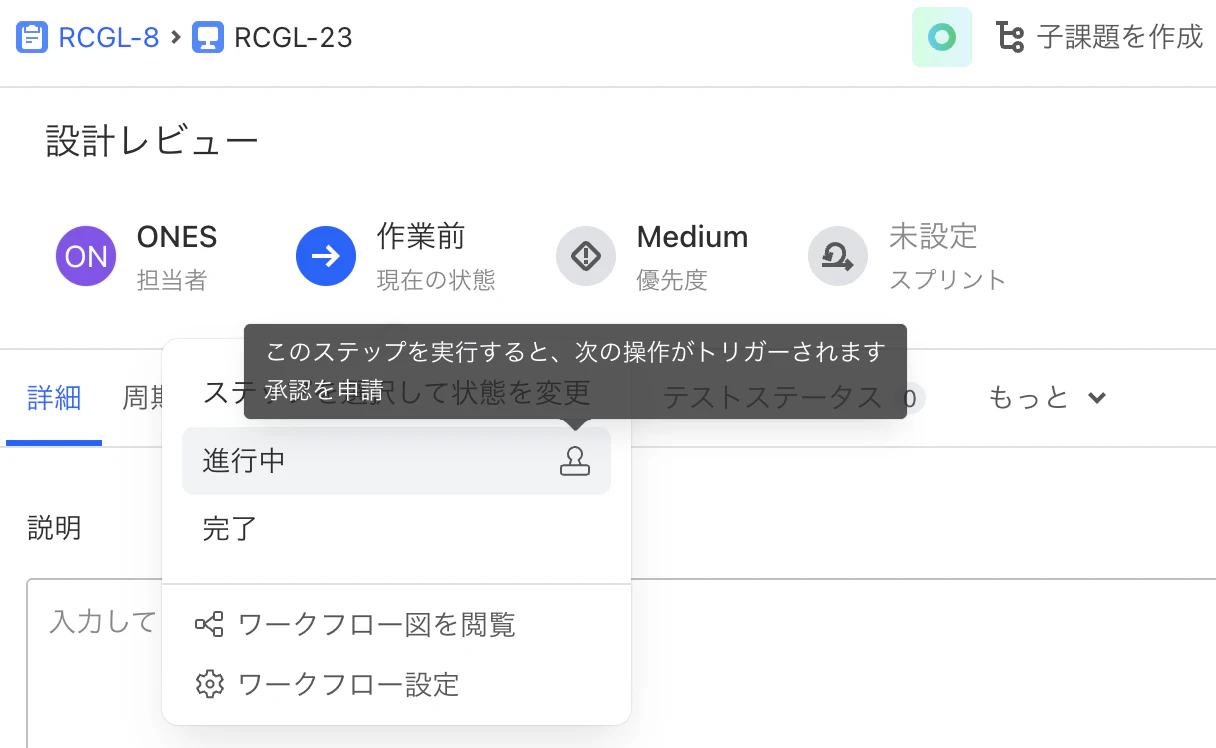Click the sprint cycle icon

pos(838,256)
